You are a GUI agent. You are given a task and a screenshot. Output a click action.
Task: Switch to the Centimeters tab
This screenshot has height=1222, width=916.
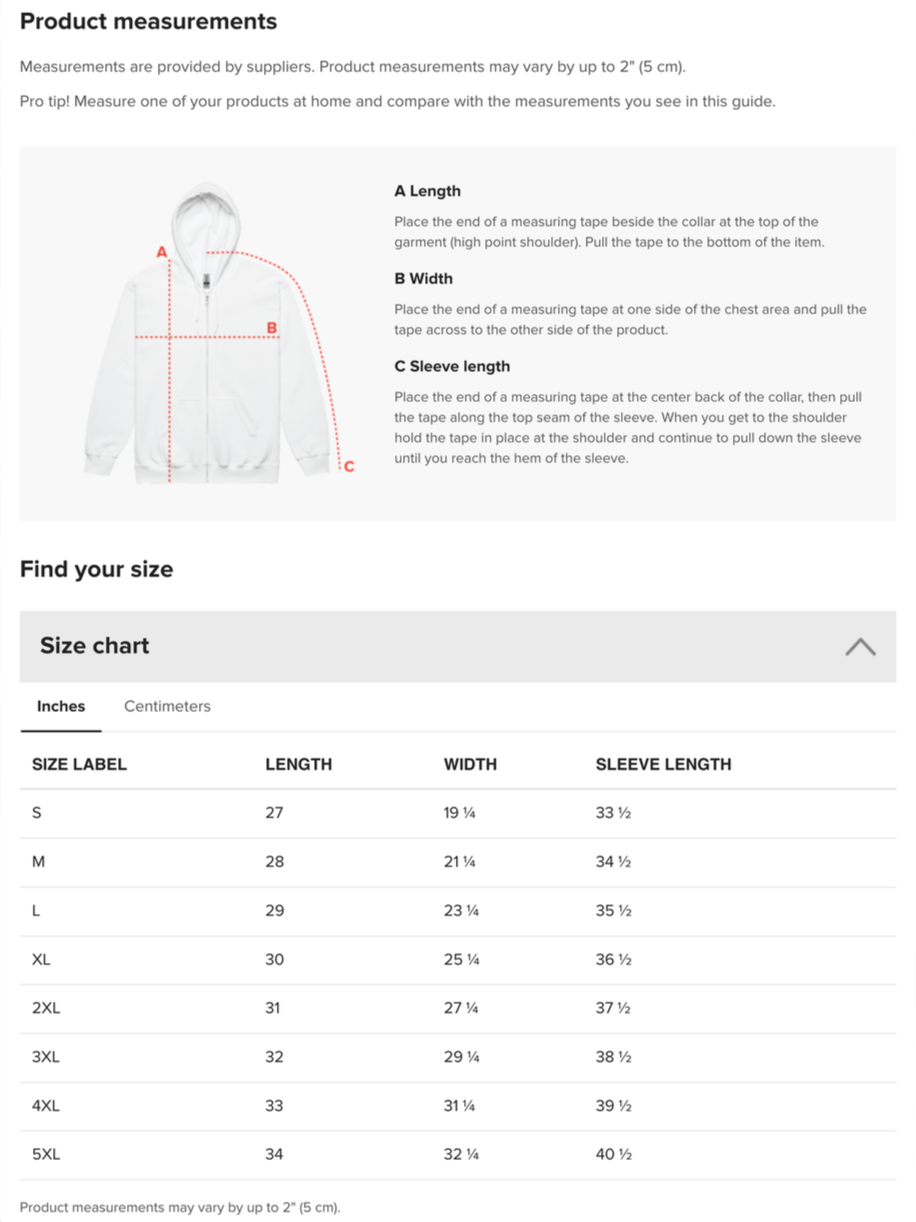(167, 706)
